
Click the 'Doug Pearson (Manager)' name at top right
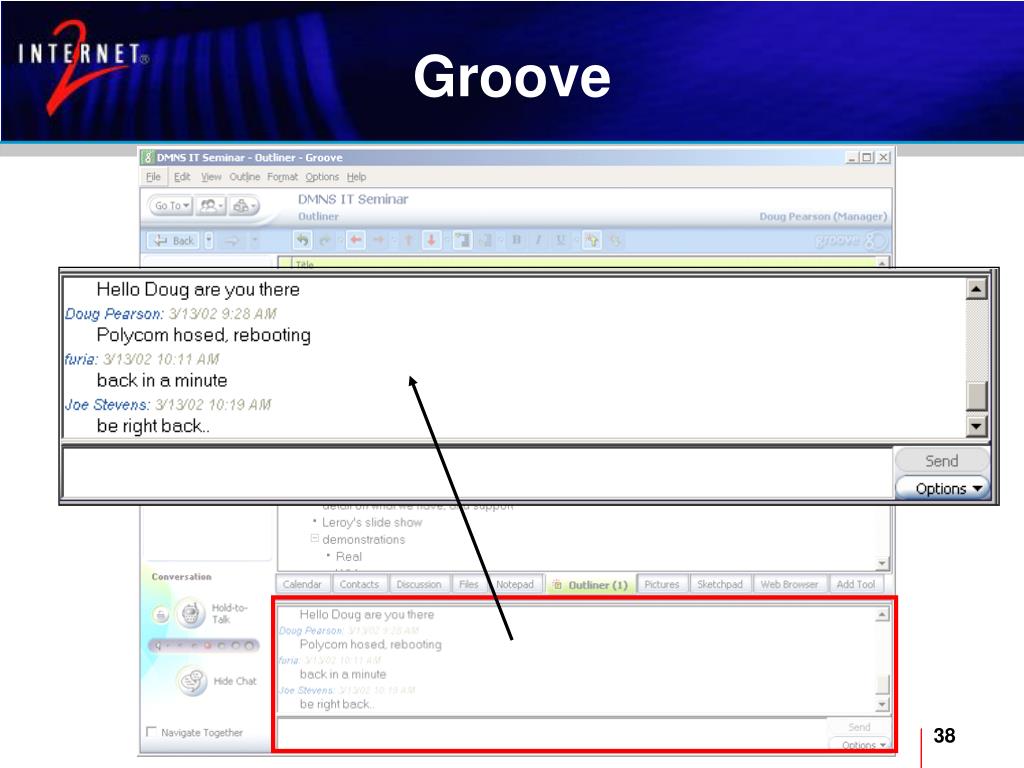point(823,216)
